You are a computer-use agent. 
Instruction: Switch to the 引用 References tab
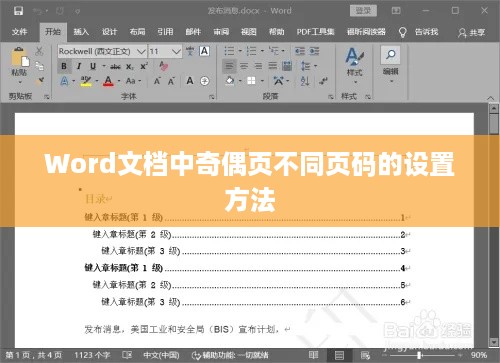click(x=165, y=32)
